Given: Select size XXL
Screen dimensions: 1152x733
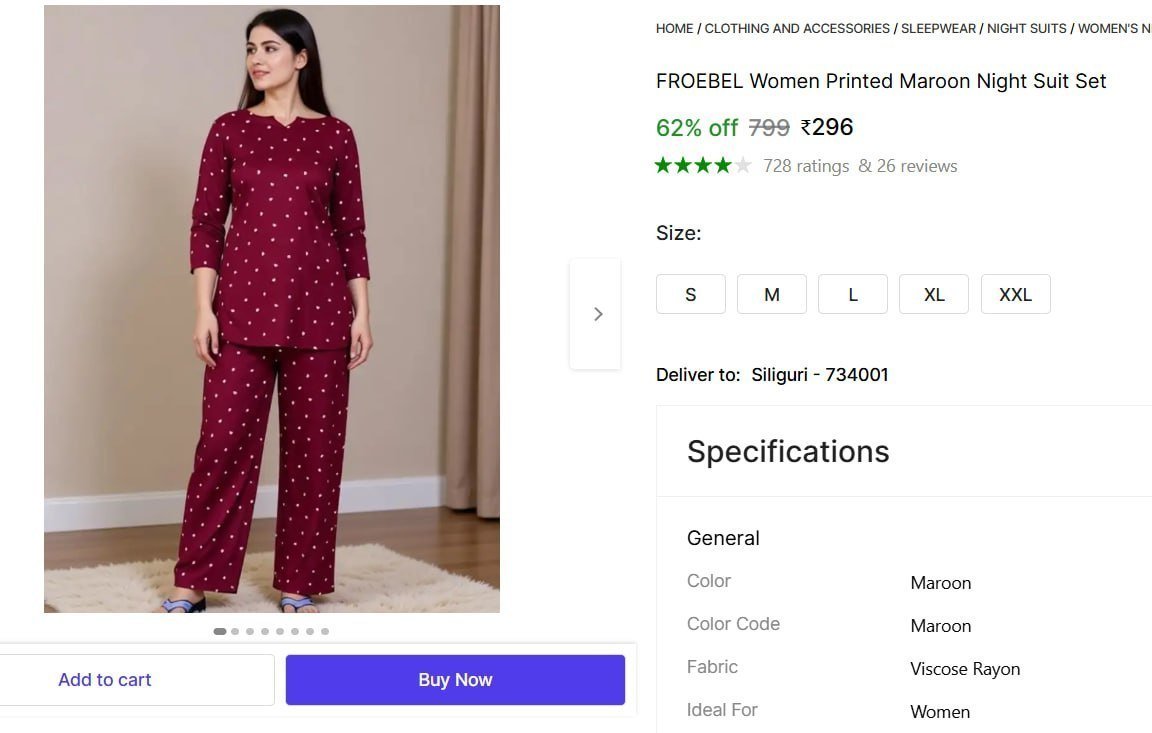Looking at the screenshot, I should tap(1015, 294).
